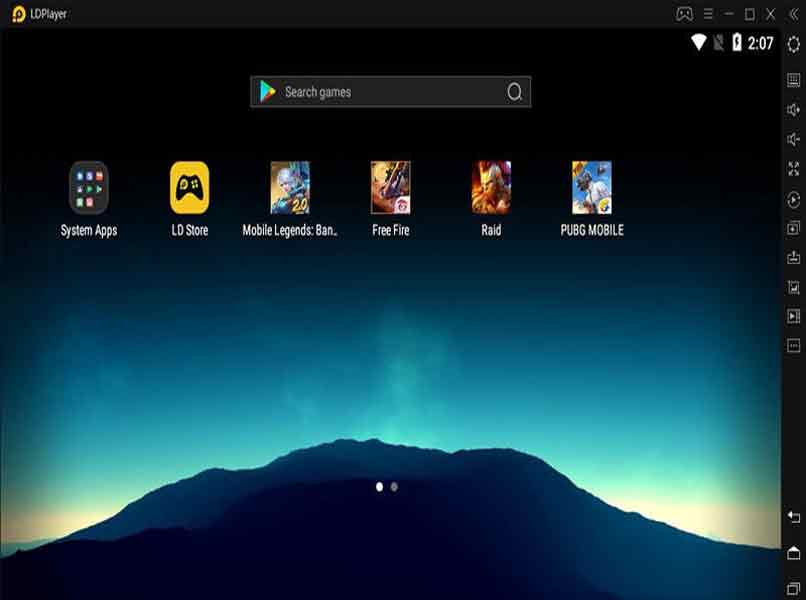Click the clock showing 2:07

tap(760, 43)
